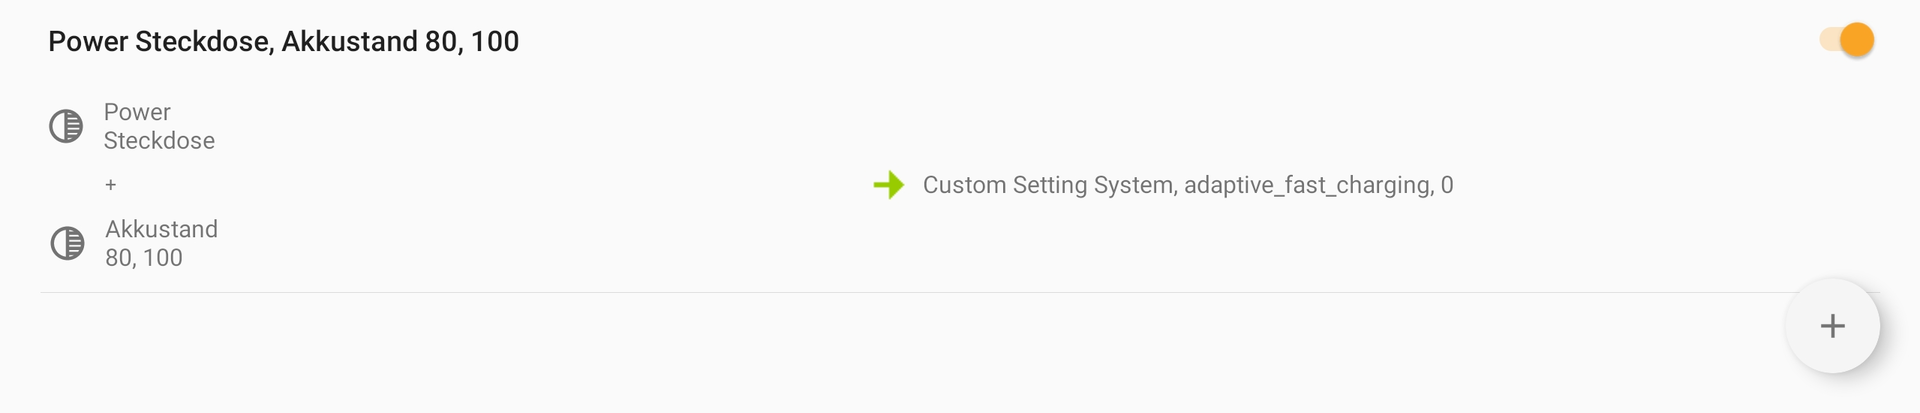Open the Akkustand 80, 100 condition label
Viewport: 1920px width, 413px height.
[x=161, y=243]
